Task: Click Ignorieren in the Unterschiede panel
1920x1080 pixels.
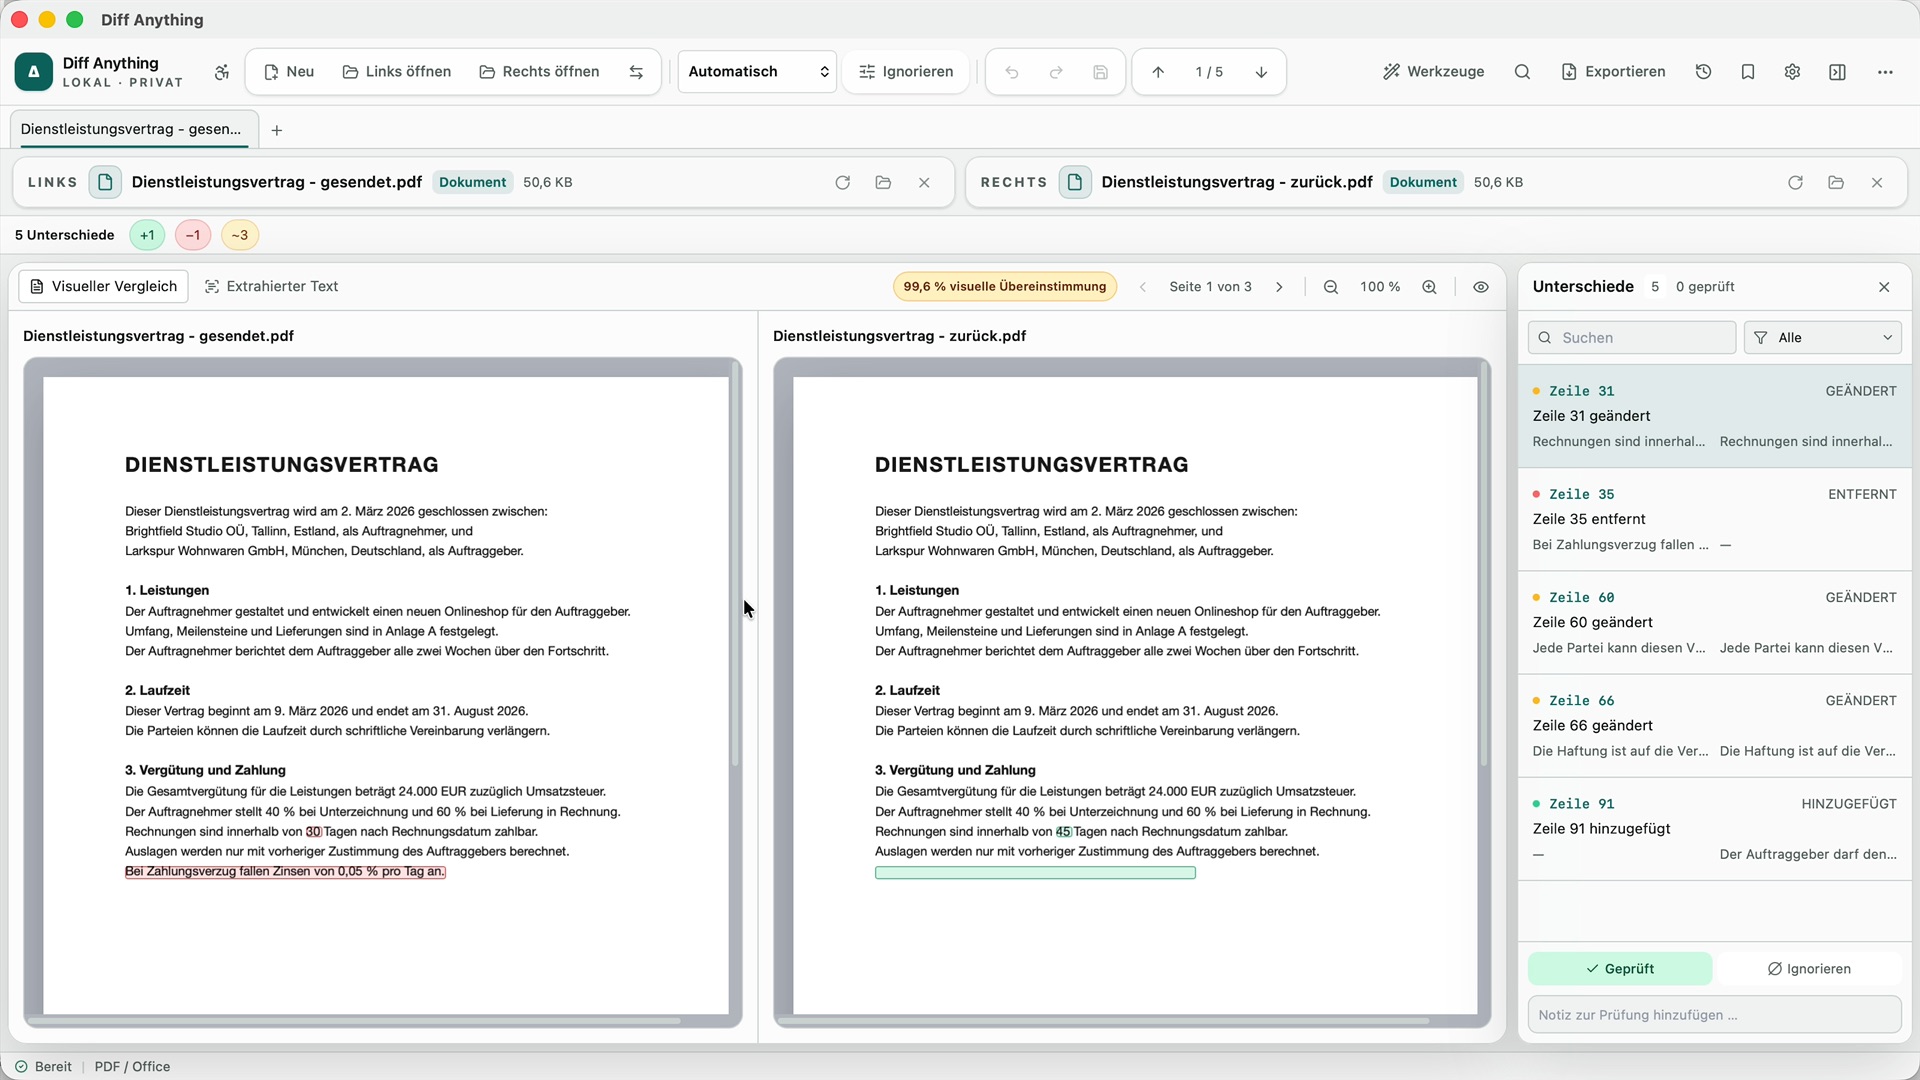Action: [1809, 969]
